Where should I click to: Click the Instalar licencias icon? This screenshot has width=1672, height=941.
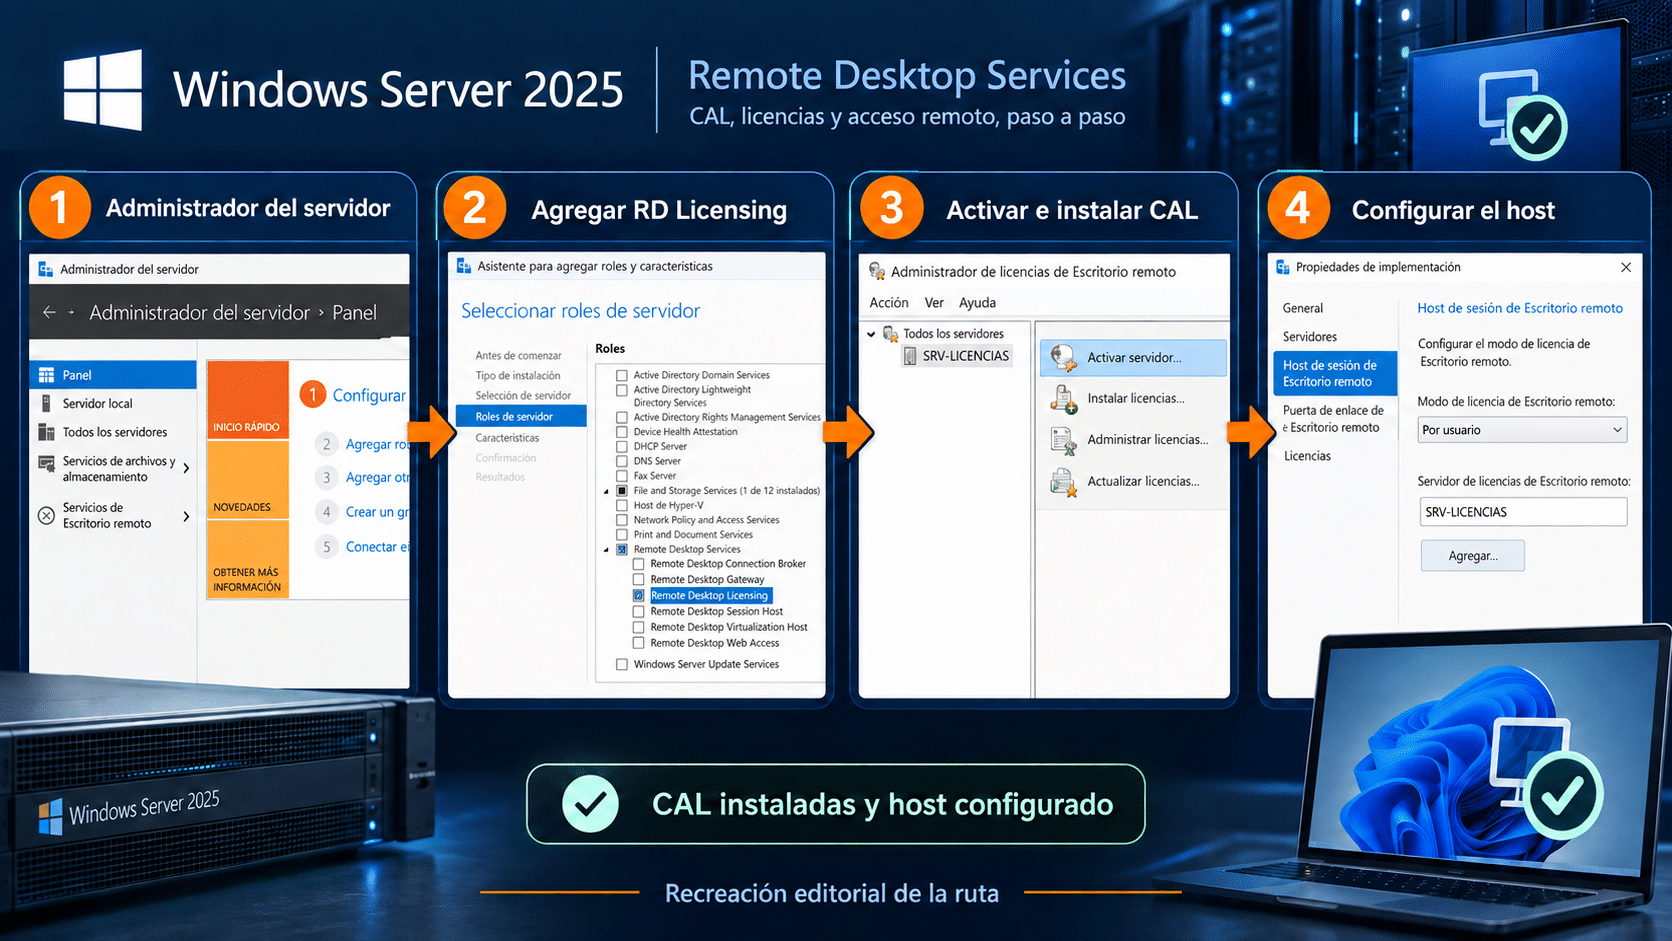tap(1063, 399)
